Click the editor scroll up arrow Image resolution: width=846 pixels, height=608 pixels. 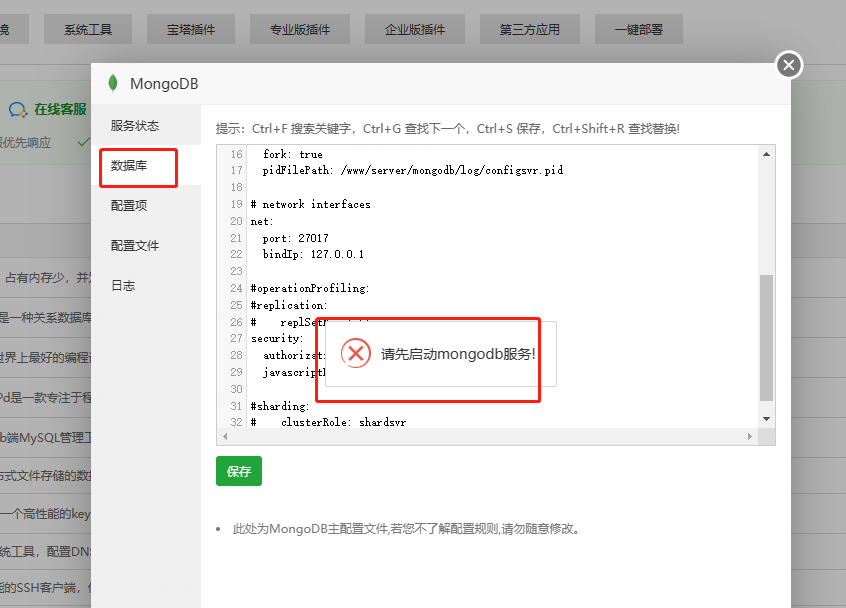766,154
